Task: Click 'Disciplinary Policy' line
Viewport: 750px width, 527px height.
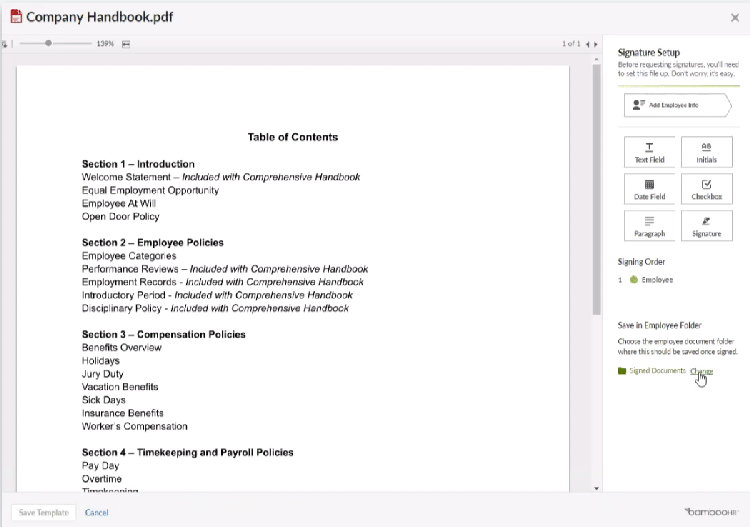Action: tap(215, 308)
